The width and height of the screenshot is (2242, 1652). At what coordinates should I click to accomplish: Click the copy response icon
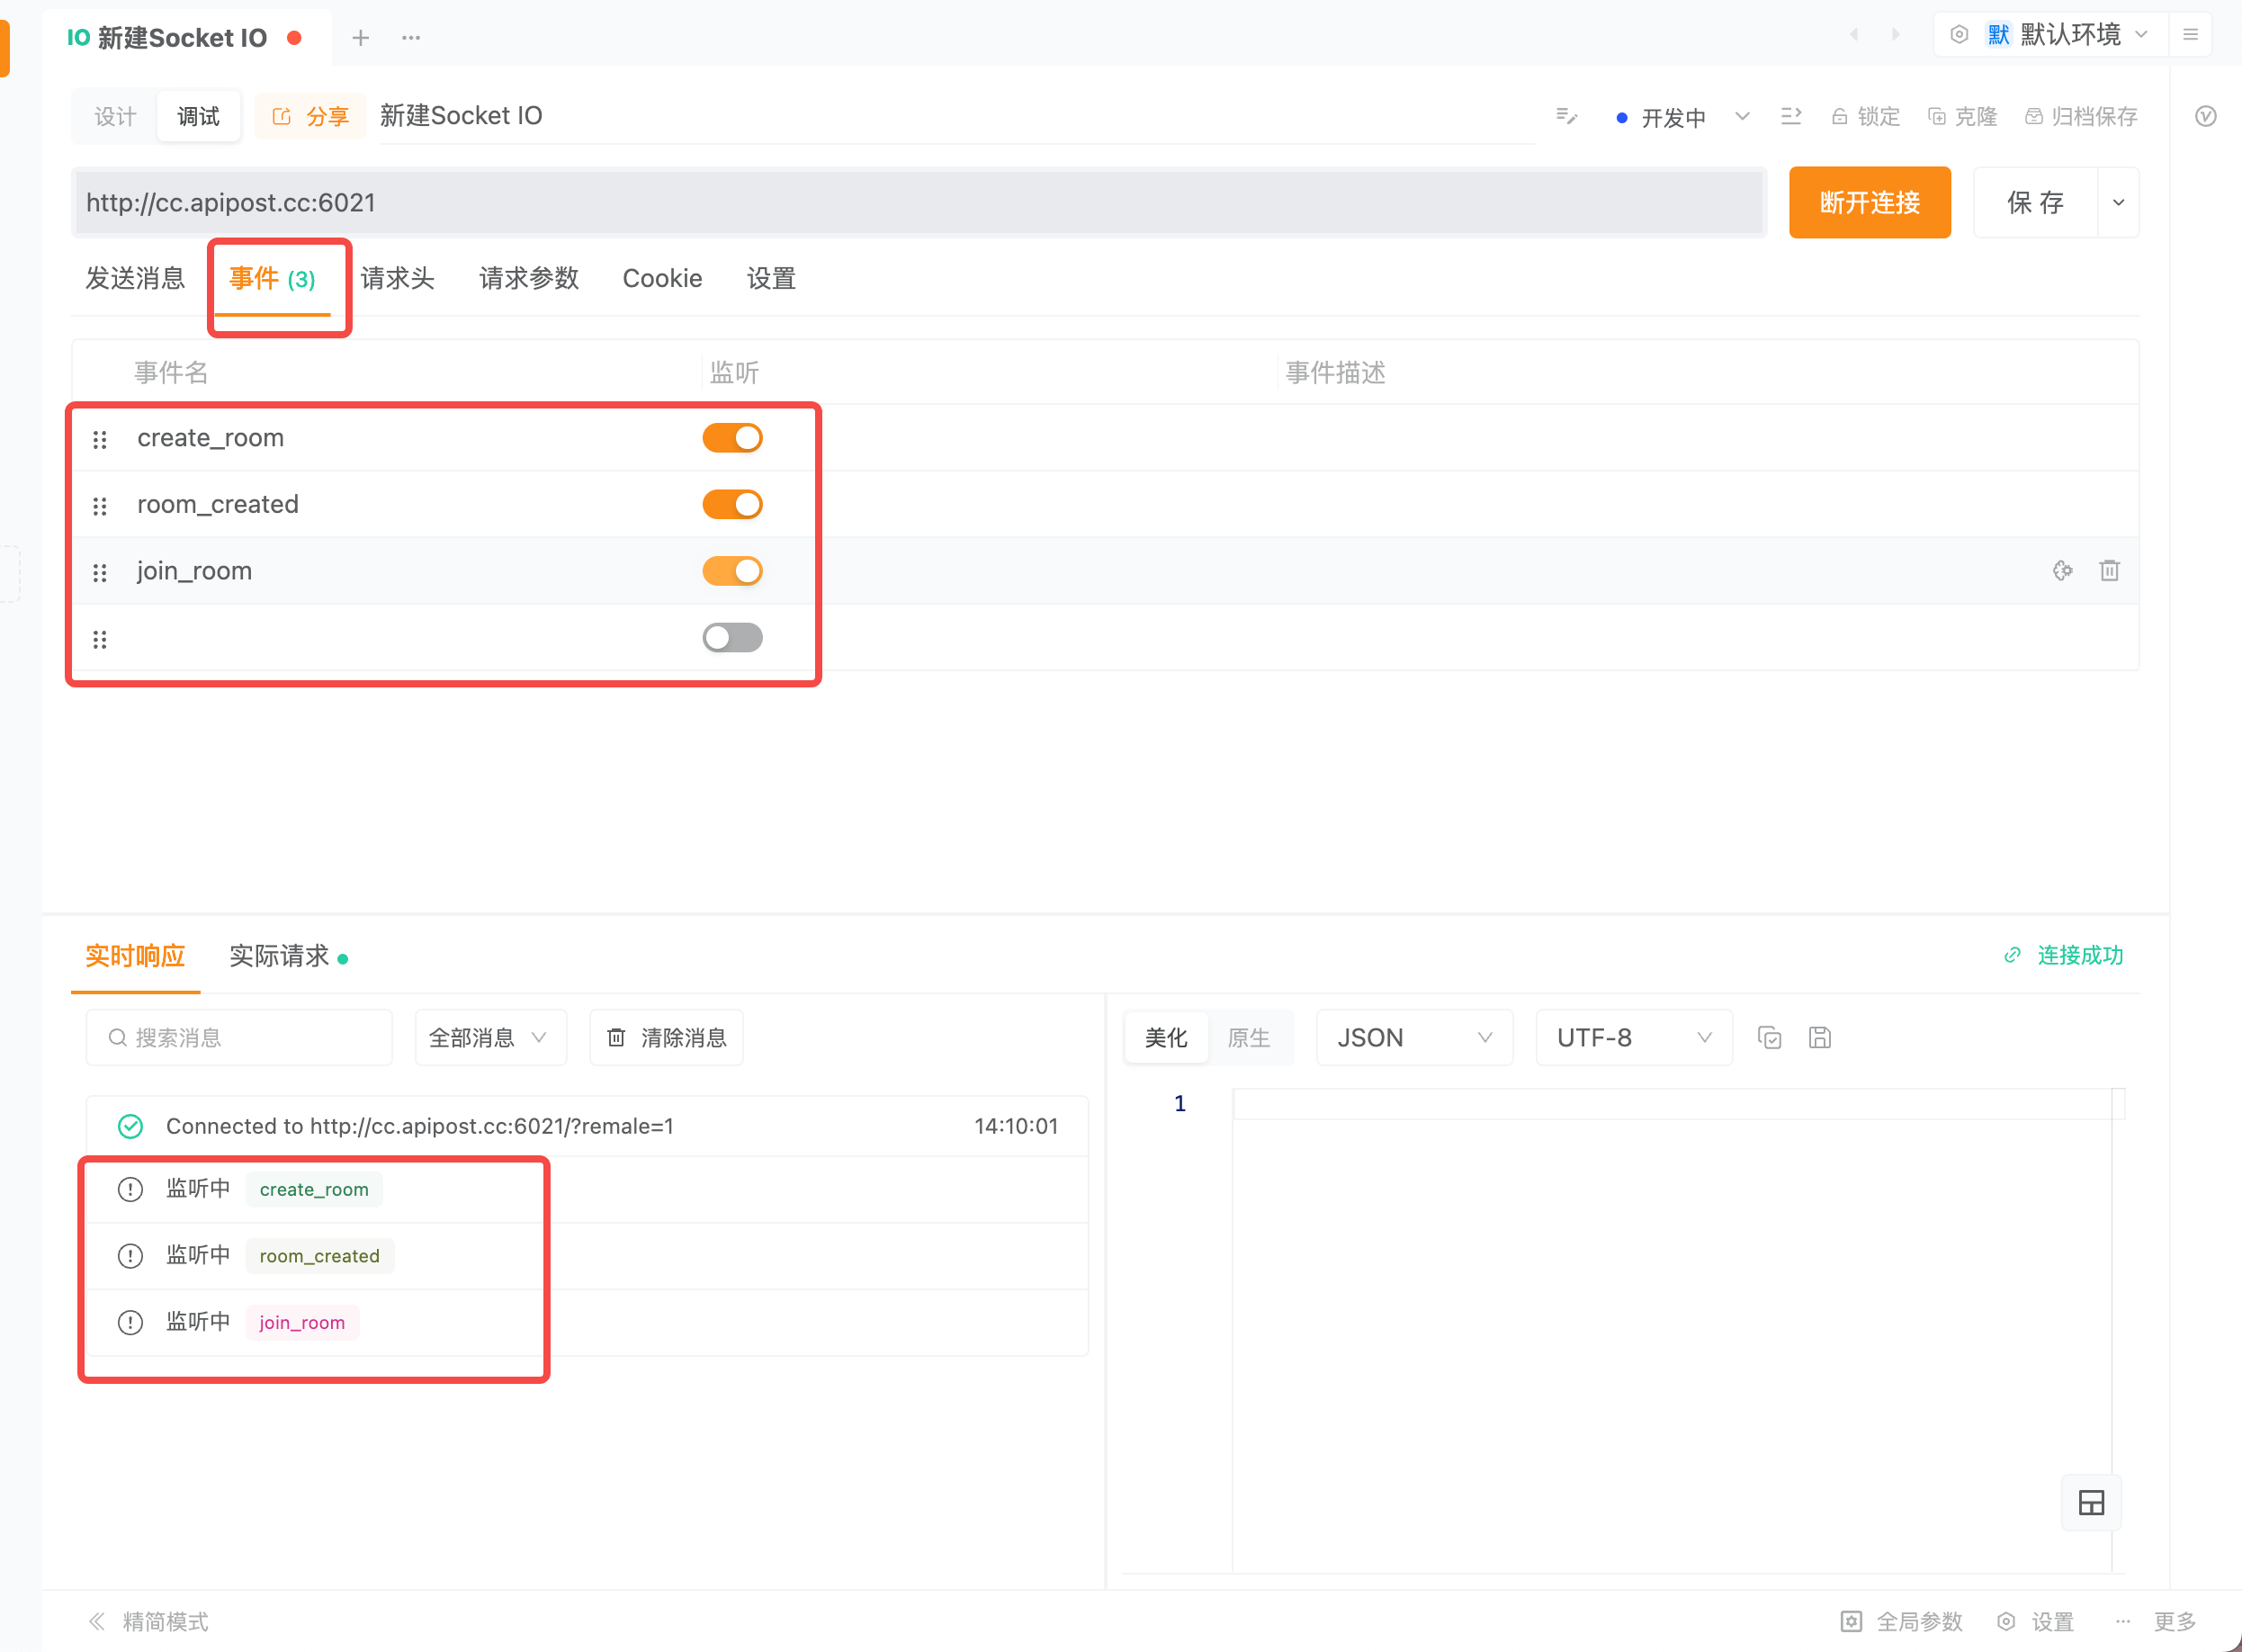coord(1769,1038)
